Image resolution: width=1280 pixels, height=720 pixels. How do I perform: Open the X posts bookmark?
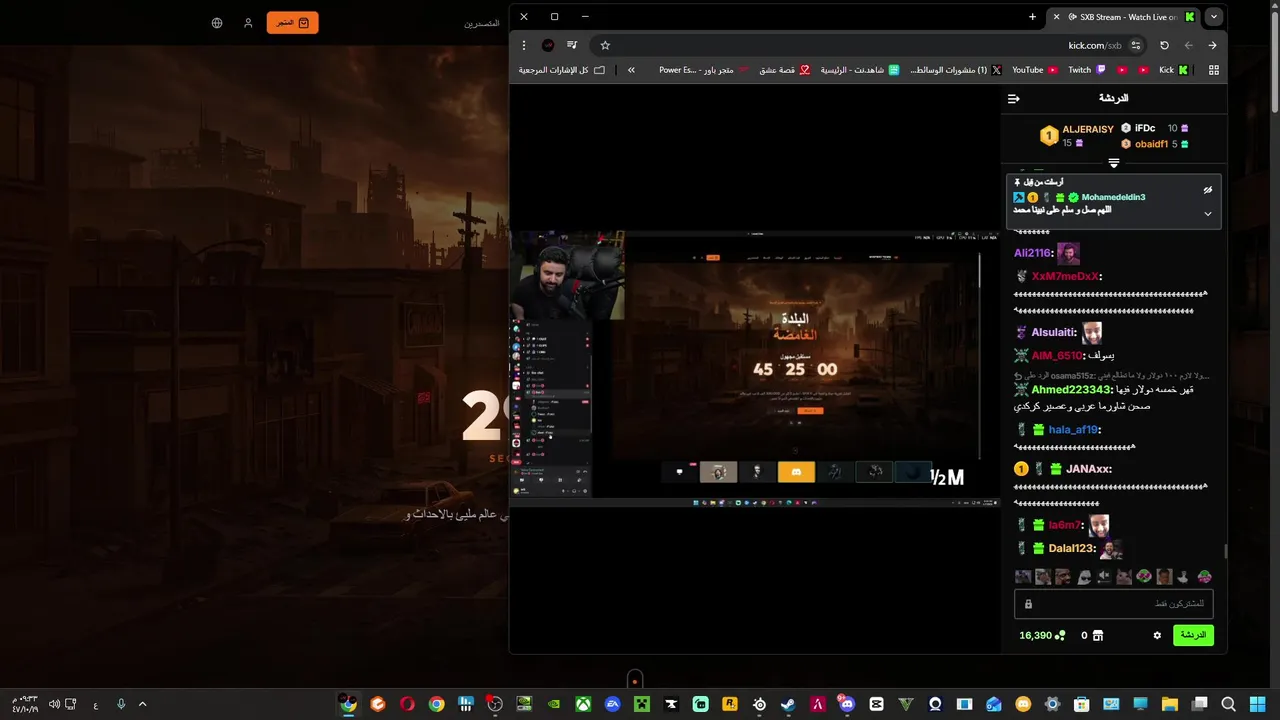click(x=955, y=70)
